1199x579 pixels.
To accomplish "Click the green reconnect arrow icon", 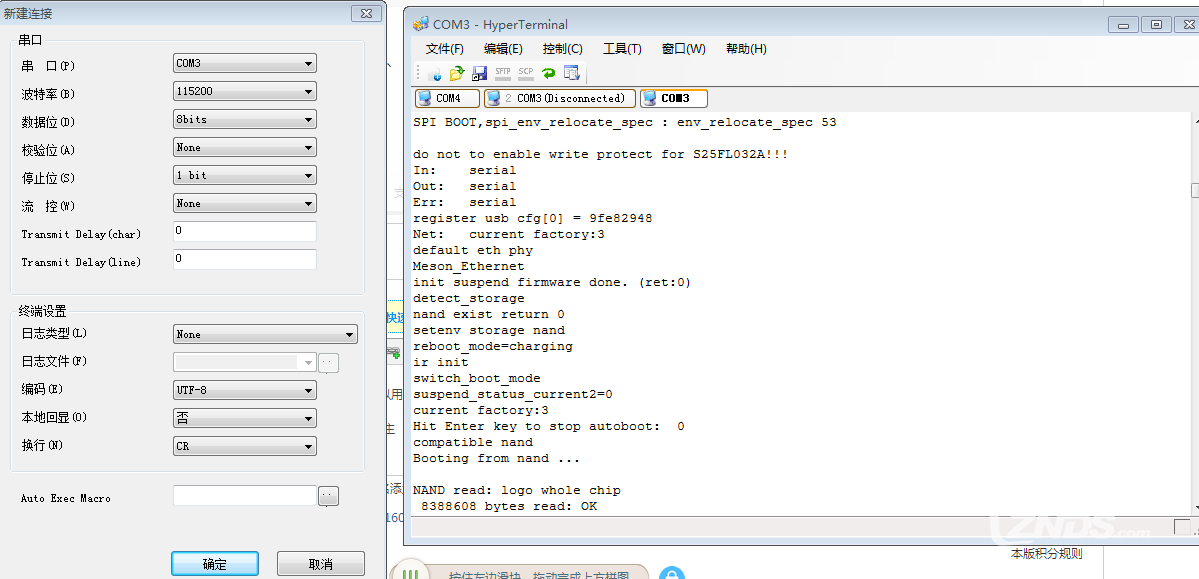I will pos(548,73).
